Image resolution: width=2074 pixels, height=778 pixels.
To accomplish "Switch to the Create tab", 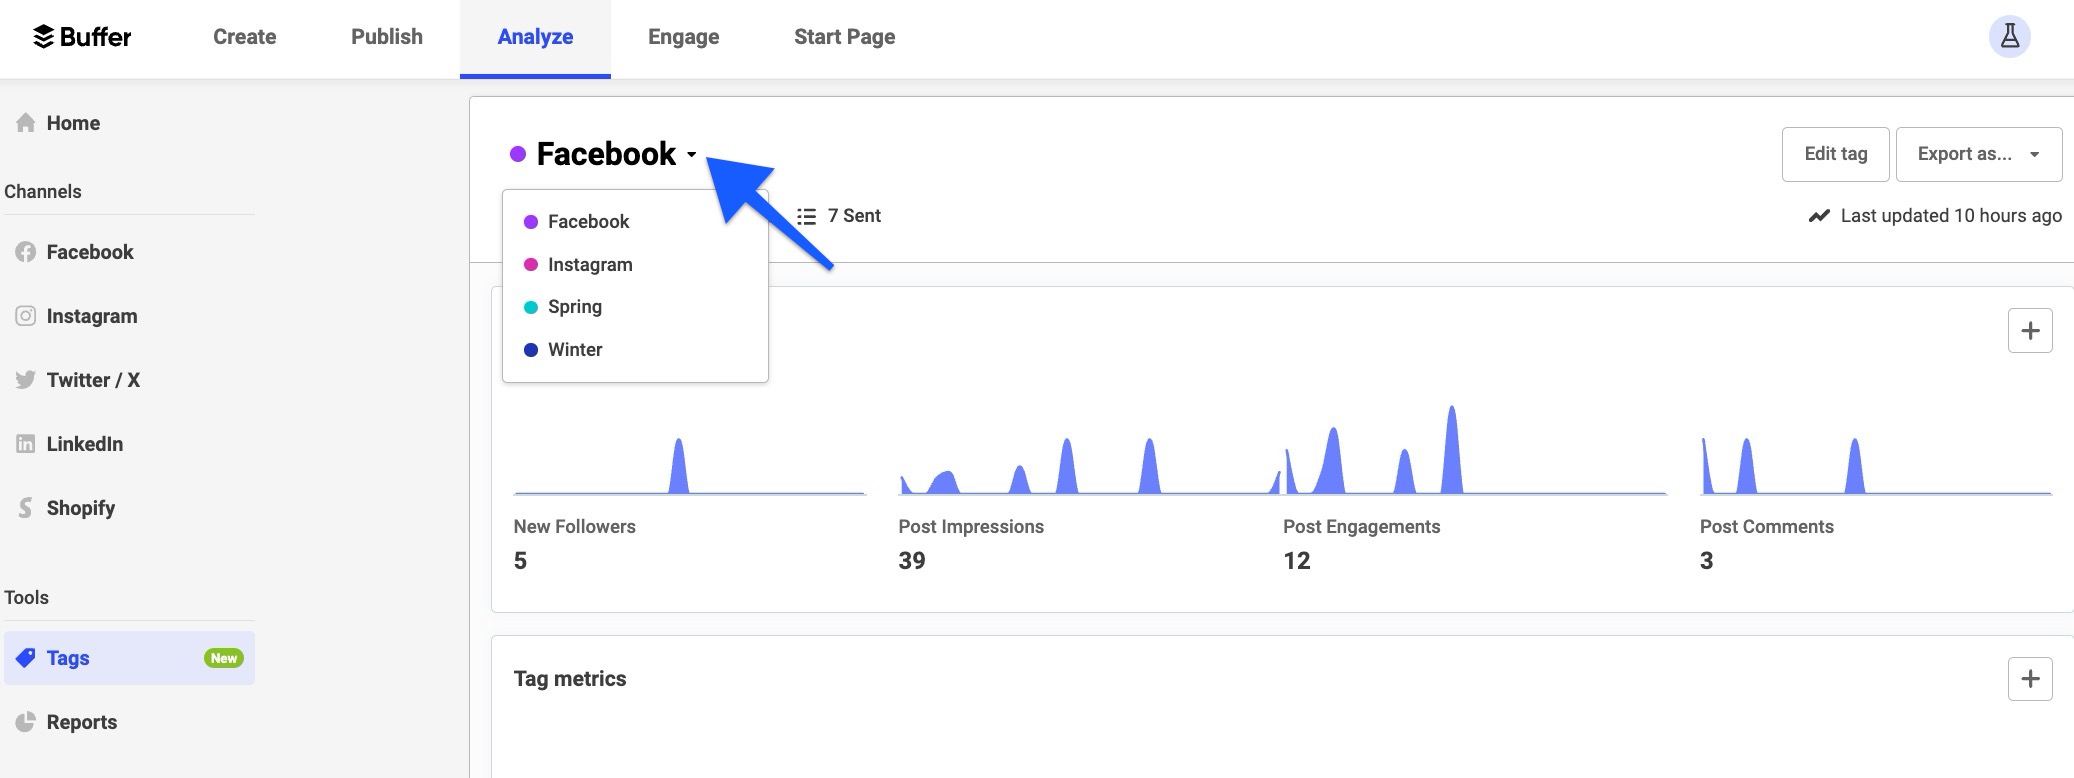I will coord(245,37).
